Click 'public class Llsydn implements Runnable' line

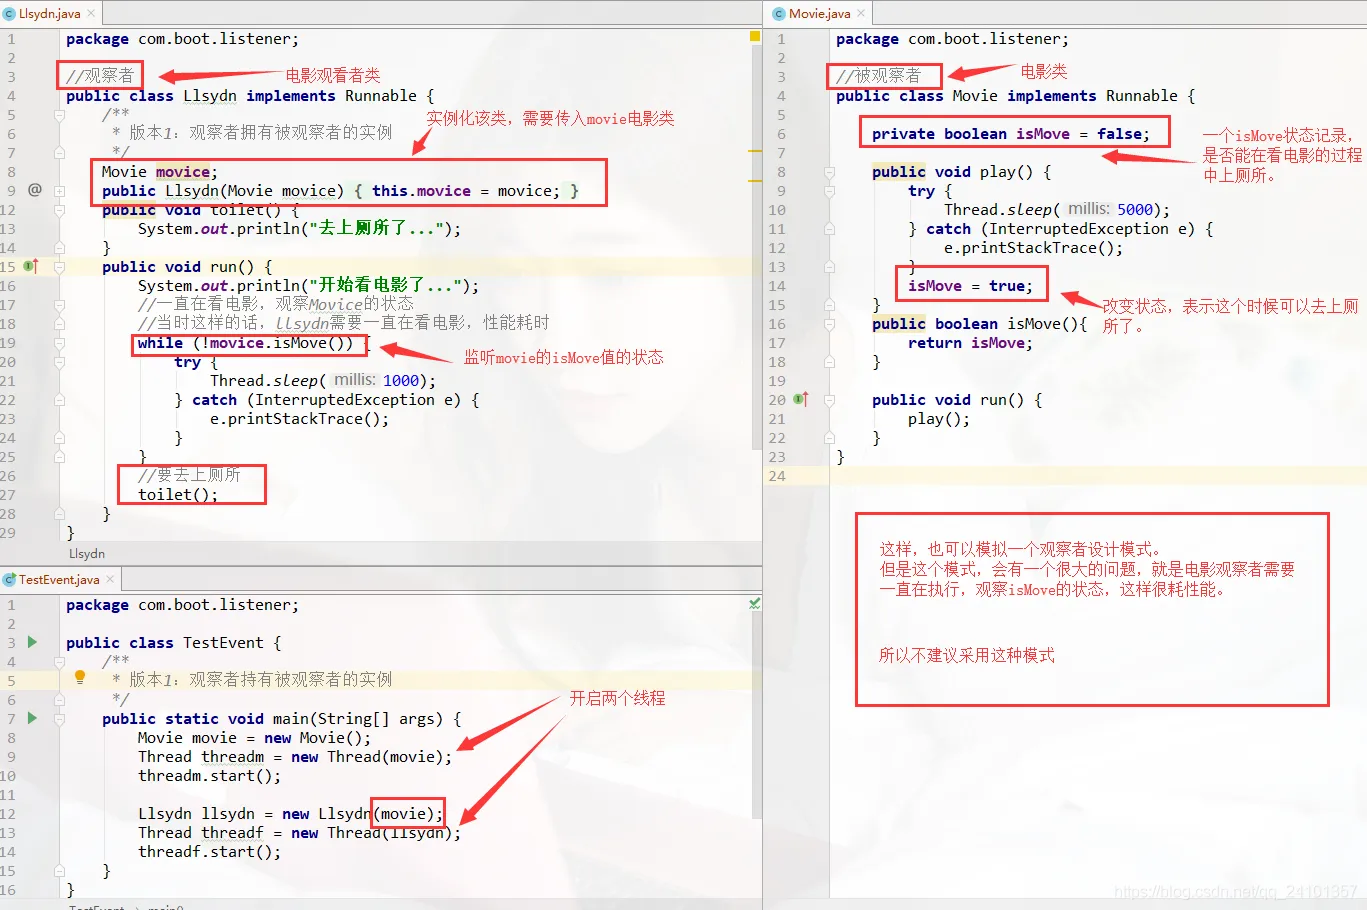[x=250, y=95]
